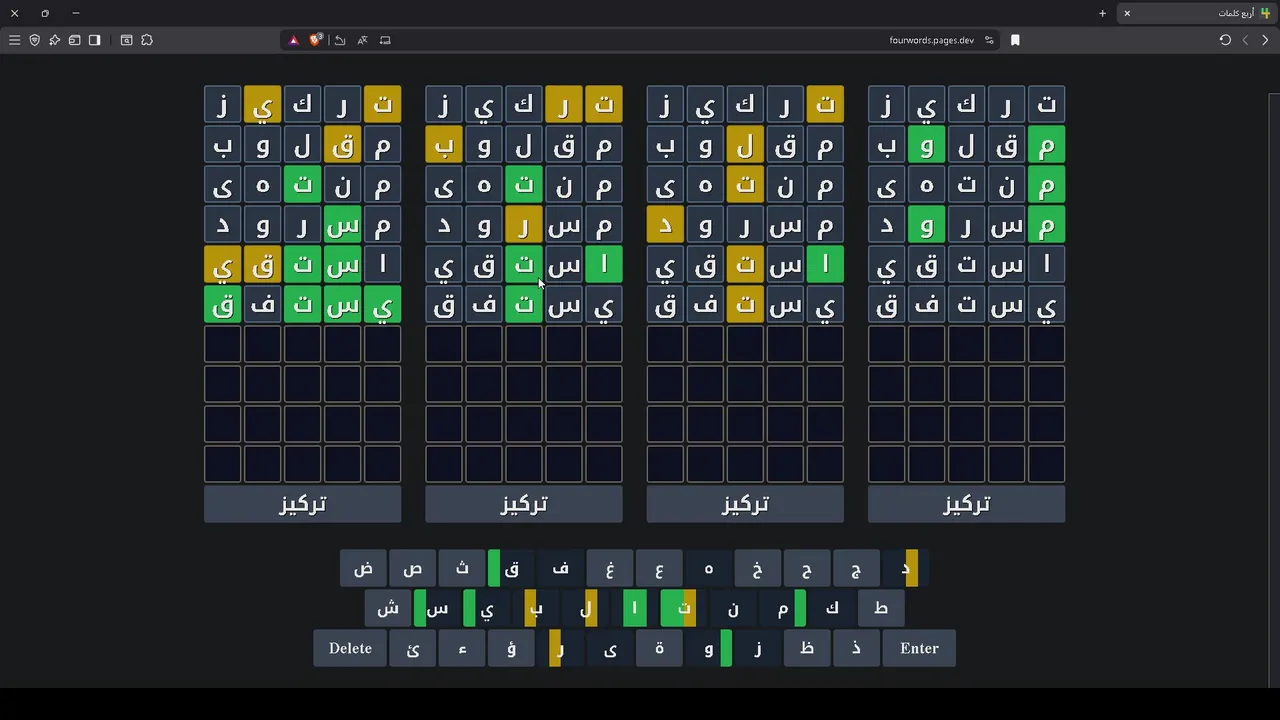Tap the ؤ key on the keyboard
Screen dimensions: 1280x720
click(512, 648)
